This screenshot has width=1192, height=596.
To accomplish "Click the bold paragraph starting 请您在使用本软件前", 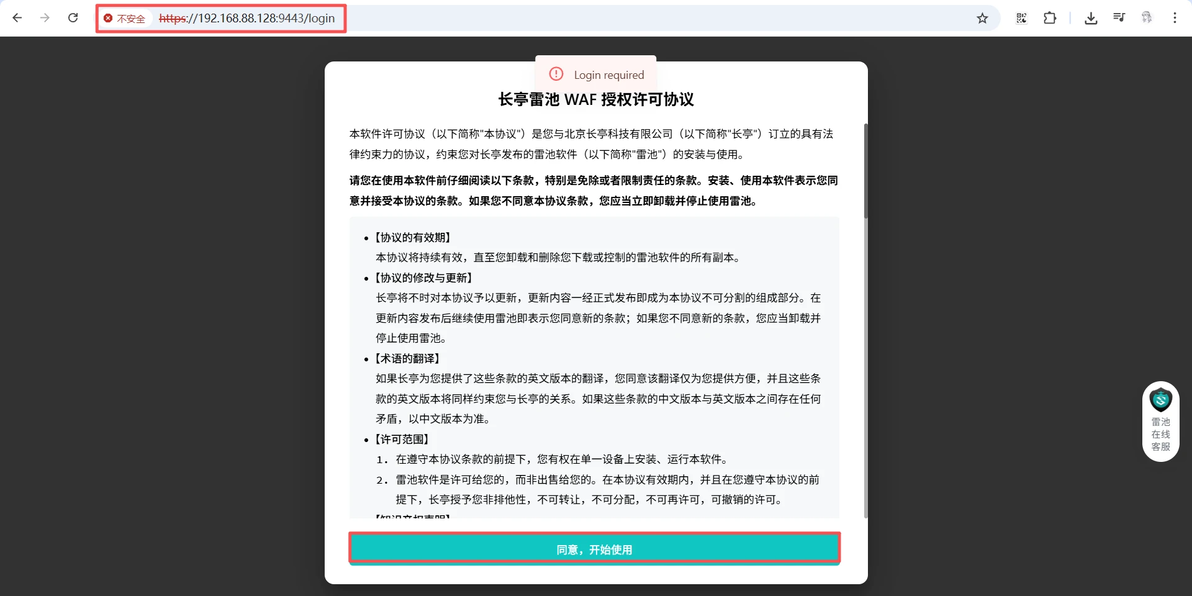I will [x=594, y=191].
